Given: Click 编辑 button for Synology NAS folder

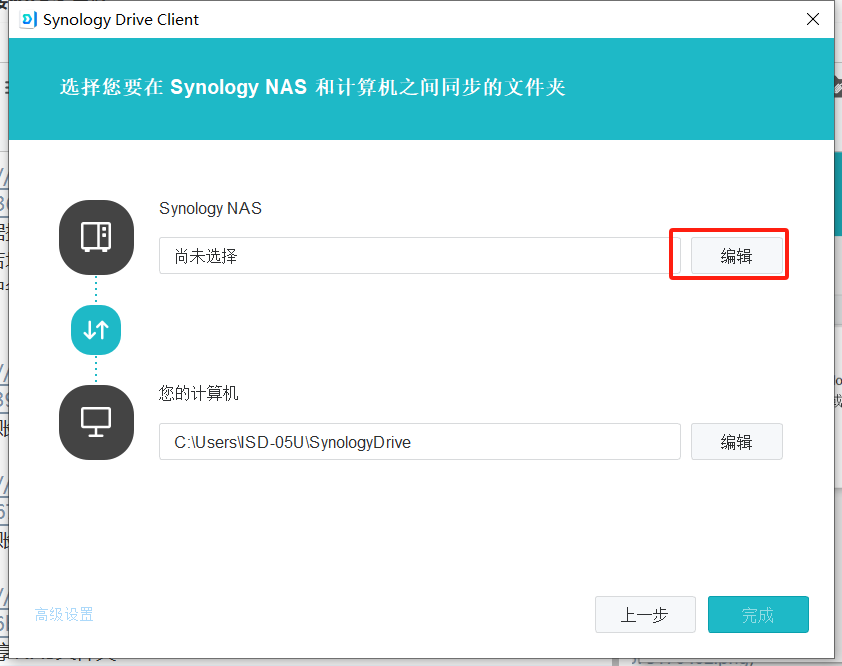Looking at the screenshot, I should [x=736, y=256].
